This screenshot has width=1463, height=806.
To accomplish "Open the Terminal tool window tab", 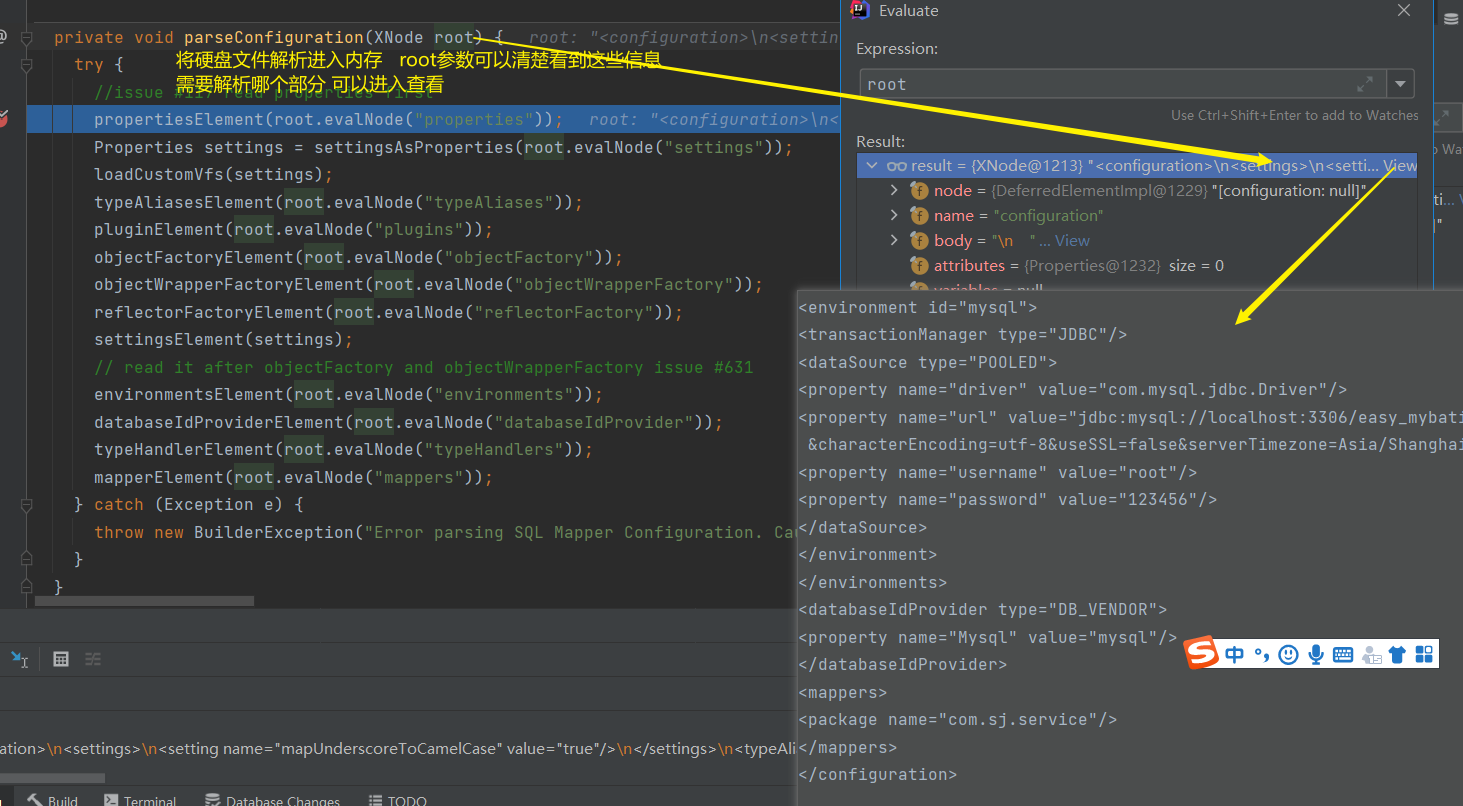I will (139, 799).
